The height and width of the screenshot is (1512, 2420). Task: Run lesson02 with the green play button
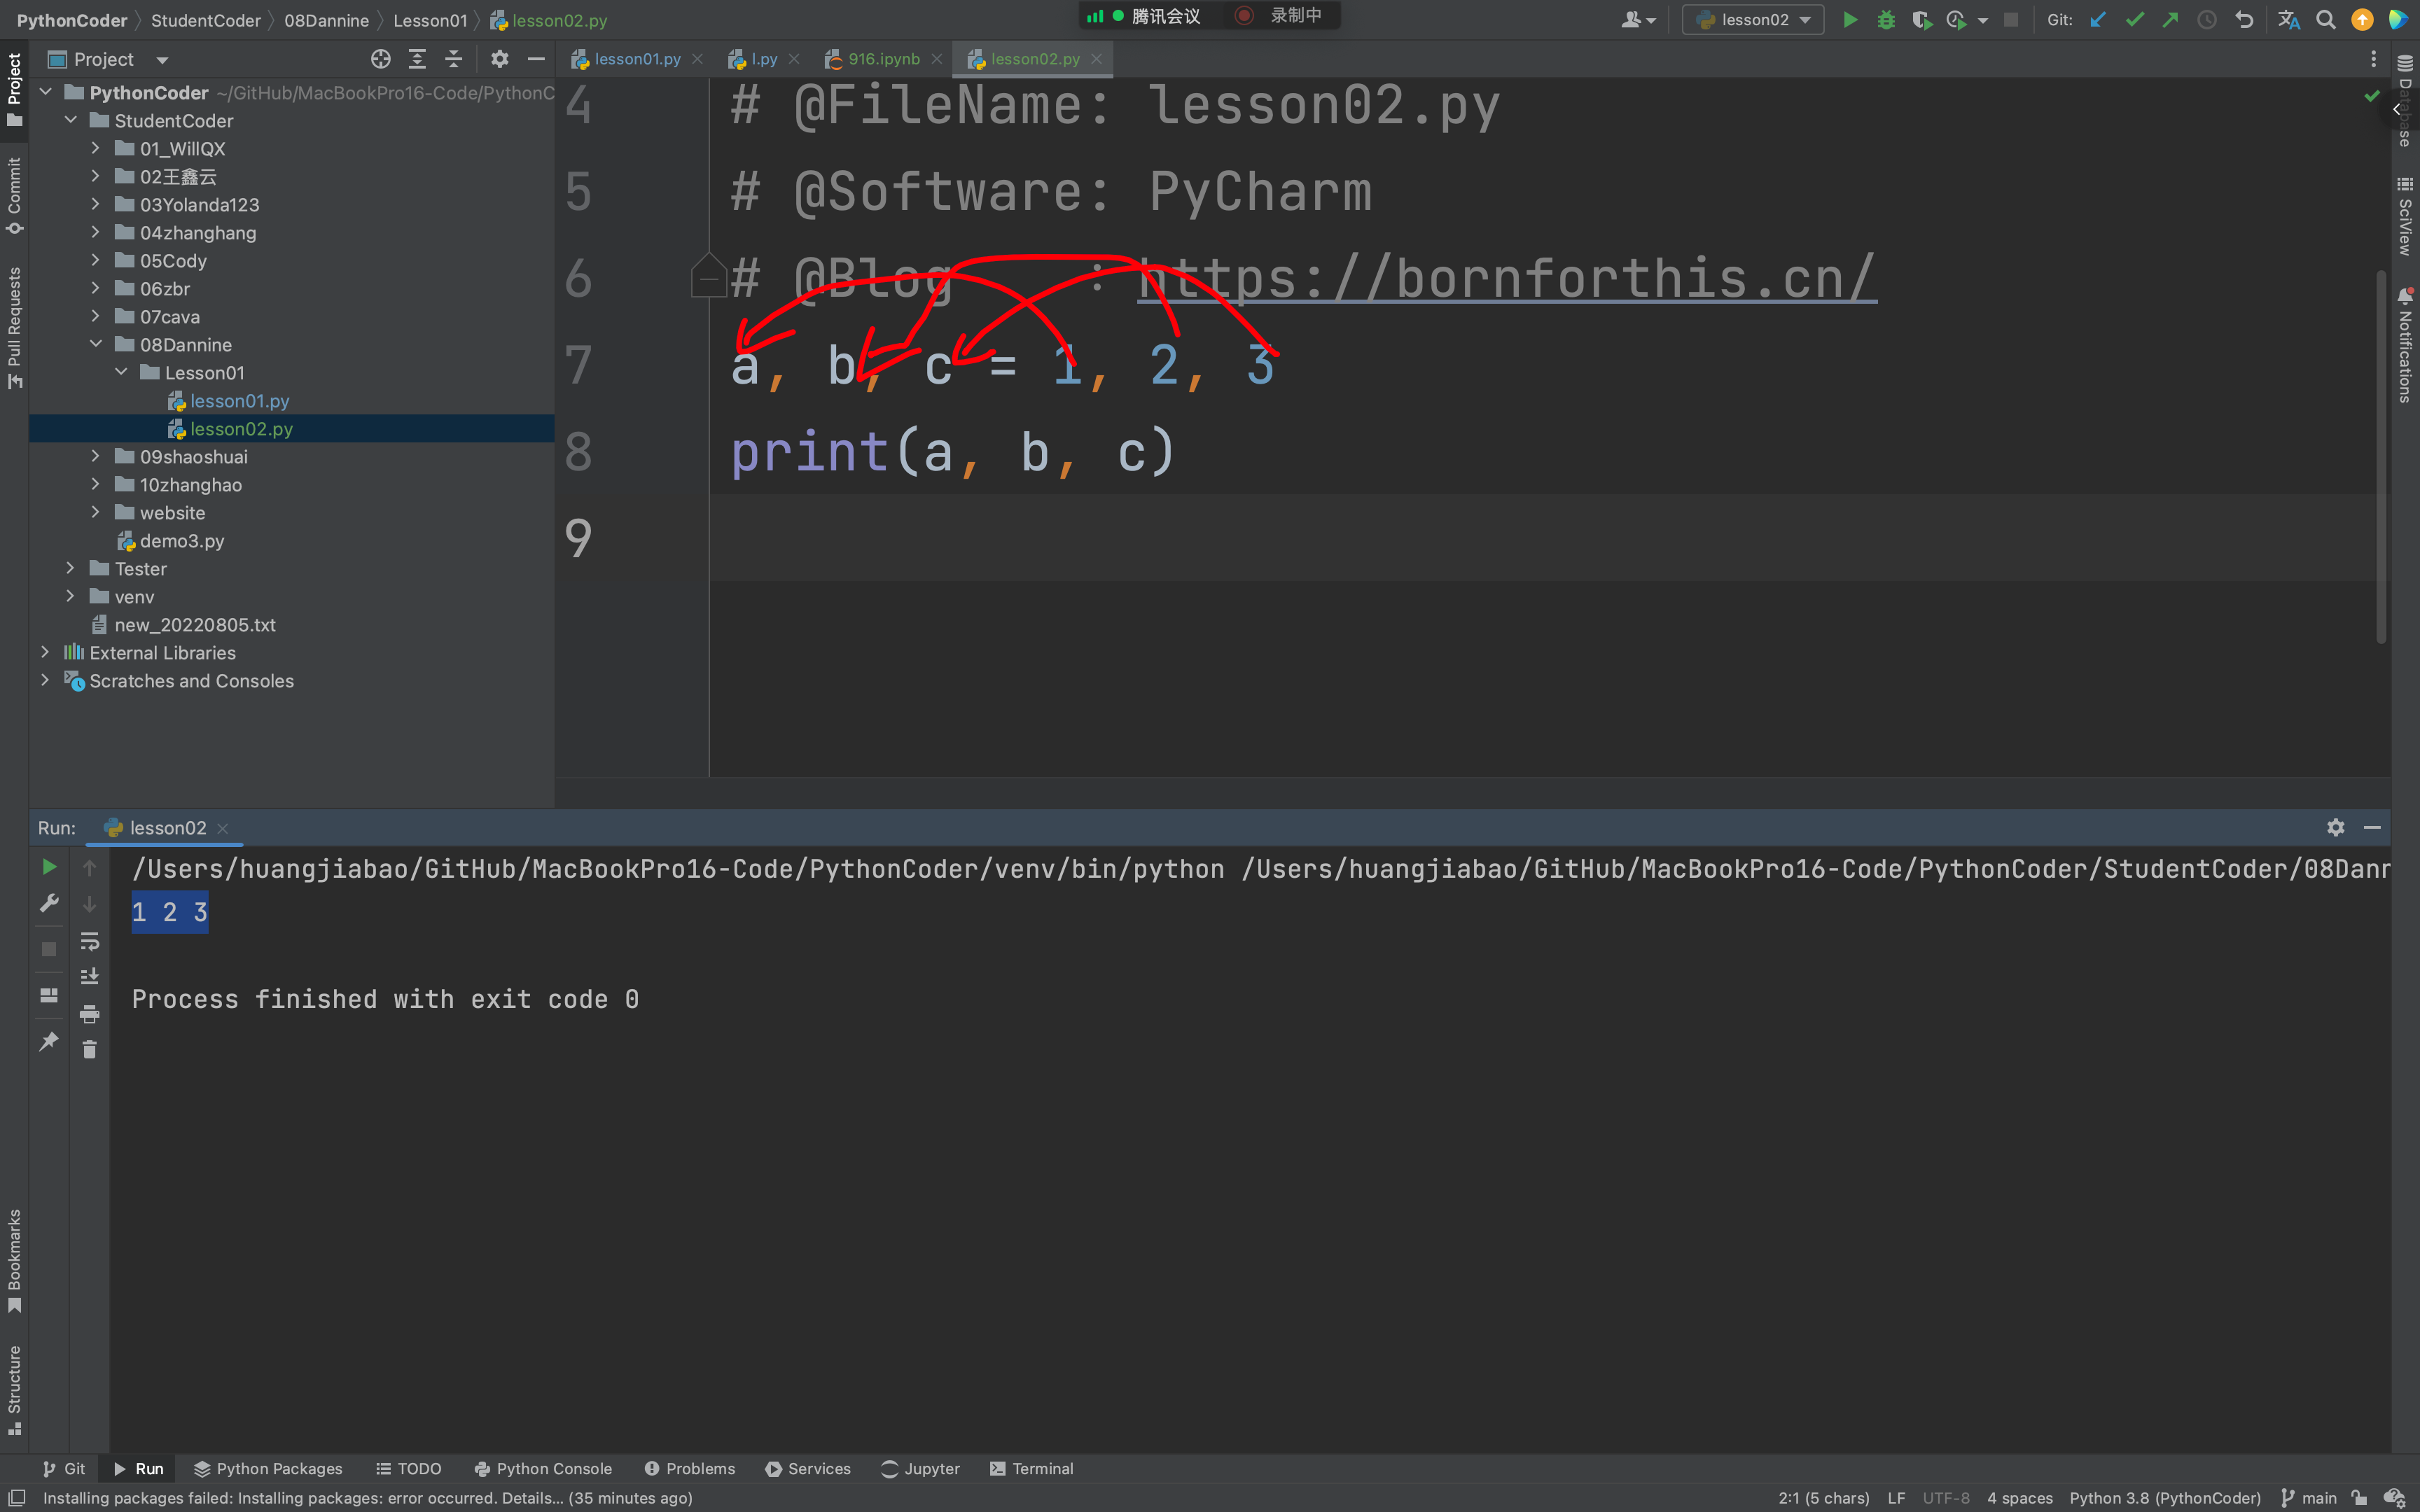1850,20
